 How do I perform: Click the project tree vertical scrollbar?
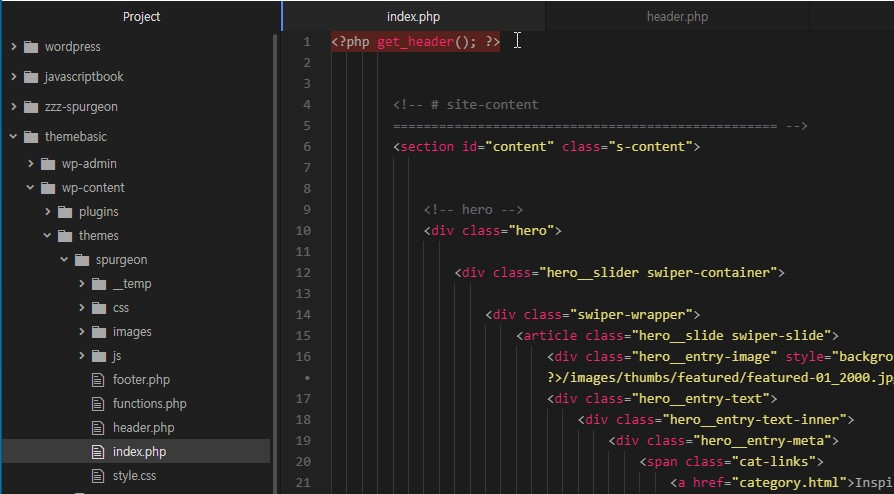[275, 262]
